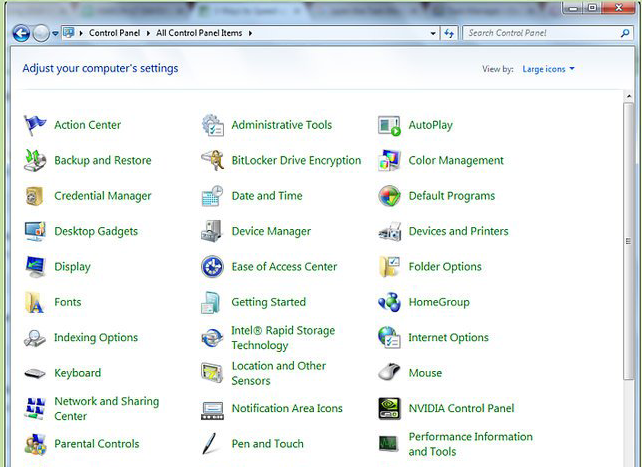Viewport: 642px width, 467px height.
Task: Open the Getting Started icon
Action: click(212, 302)
